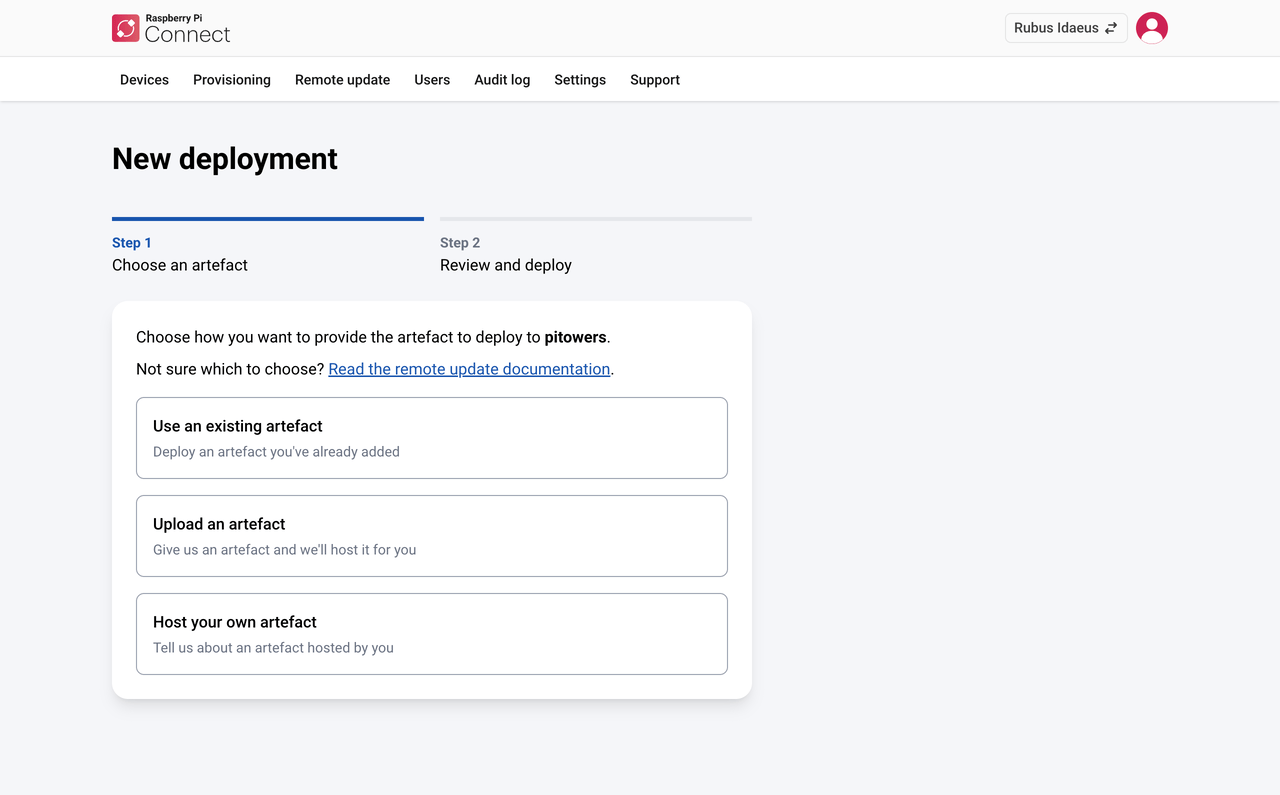Select Step 2 Review and deploy

tap(596, 247)
